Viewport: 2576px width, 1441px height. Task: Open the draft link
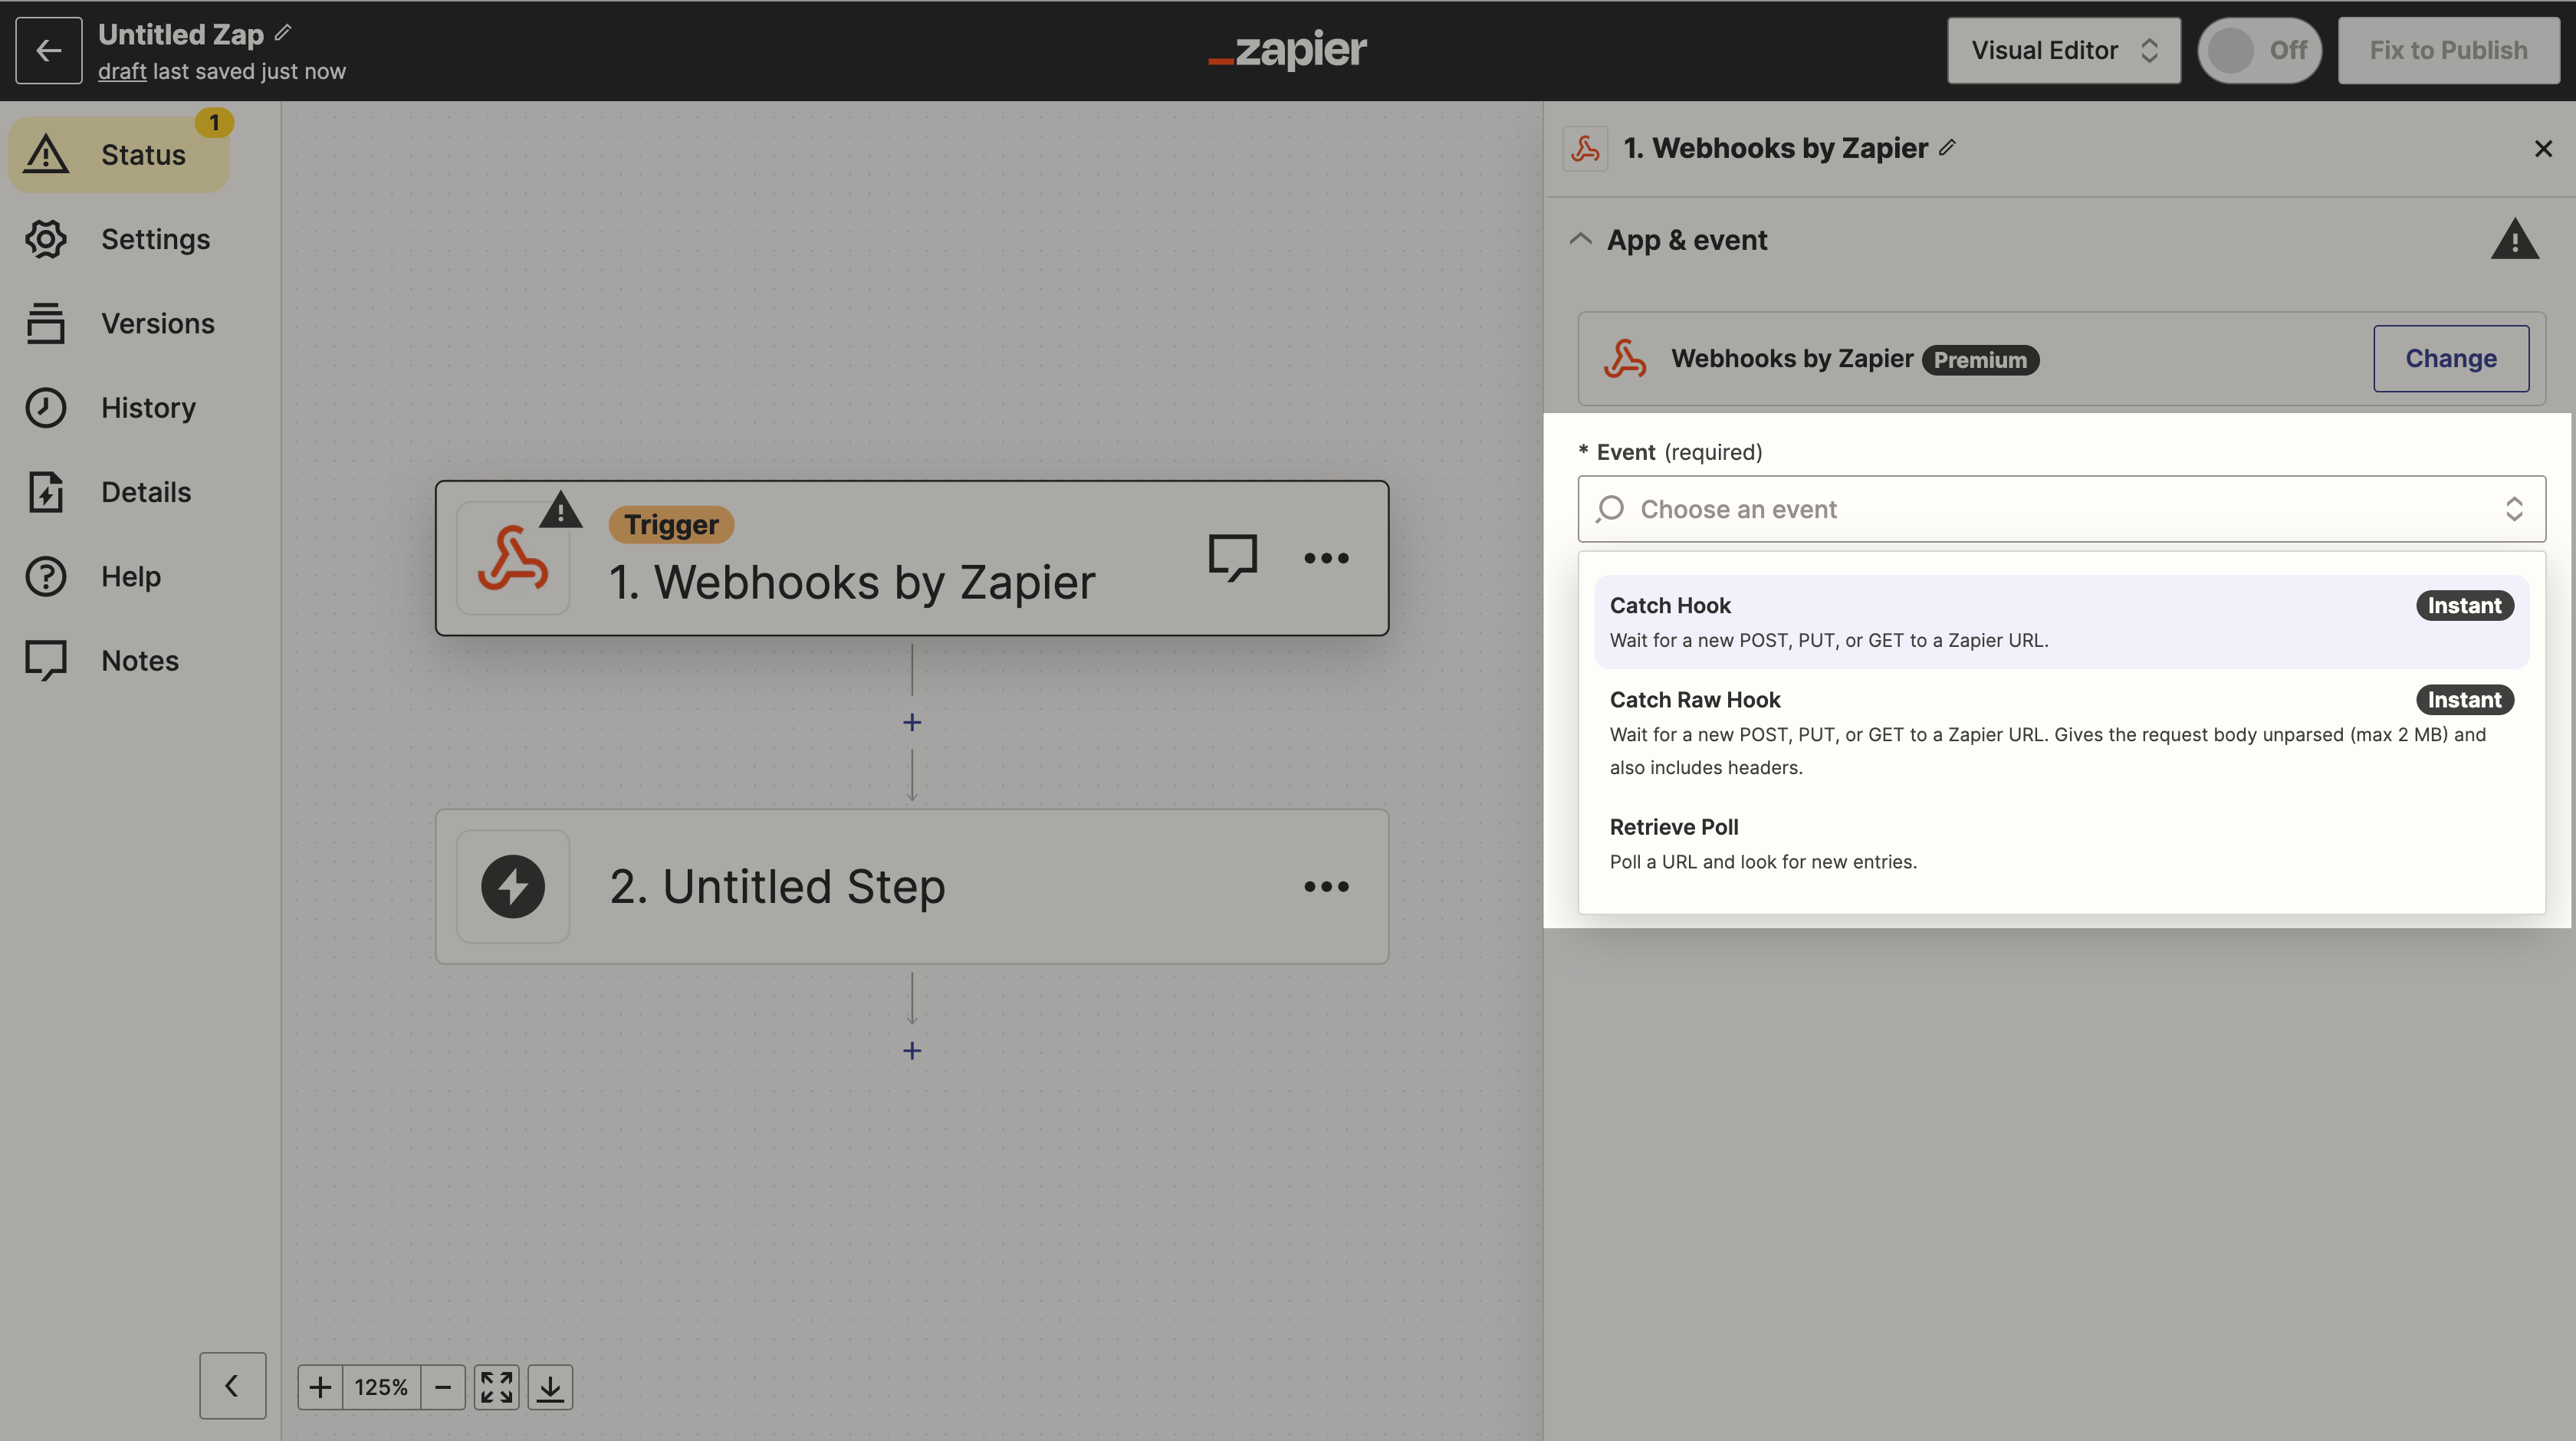tap(122, 71)
